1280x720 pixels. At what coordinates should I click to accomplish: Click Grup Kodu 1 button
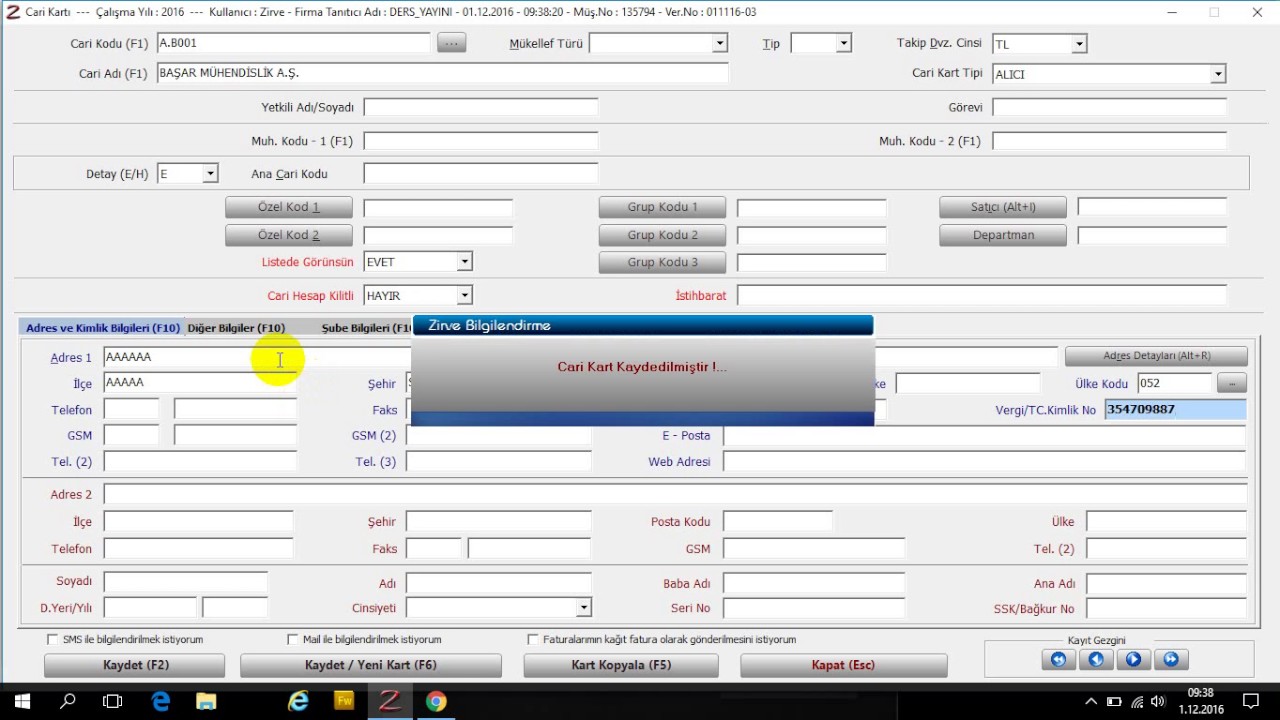click(x=663, y=207)
